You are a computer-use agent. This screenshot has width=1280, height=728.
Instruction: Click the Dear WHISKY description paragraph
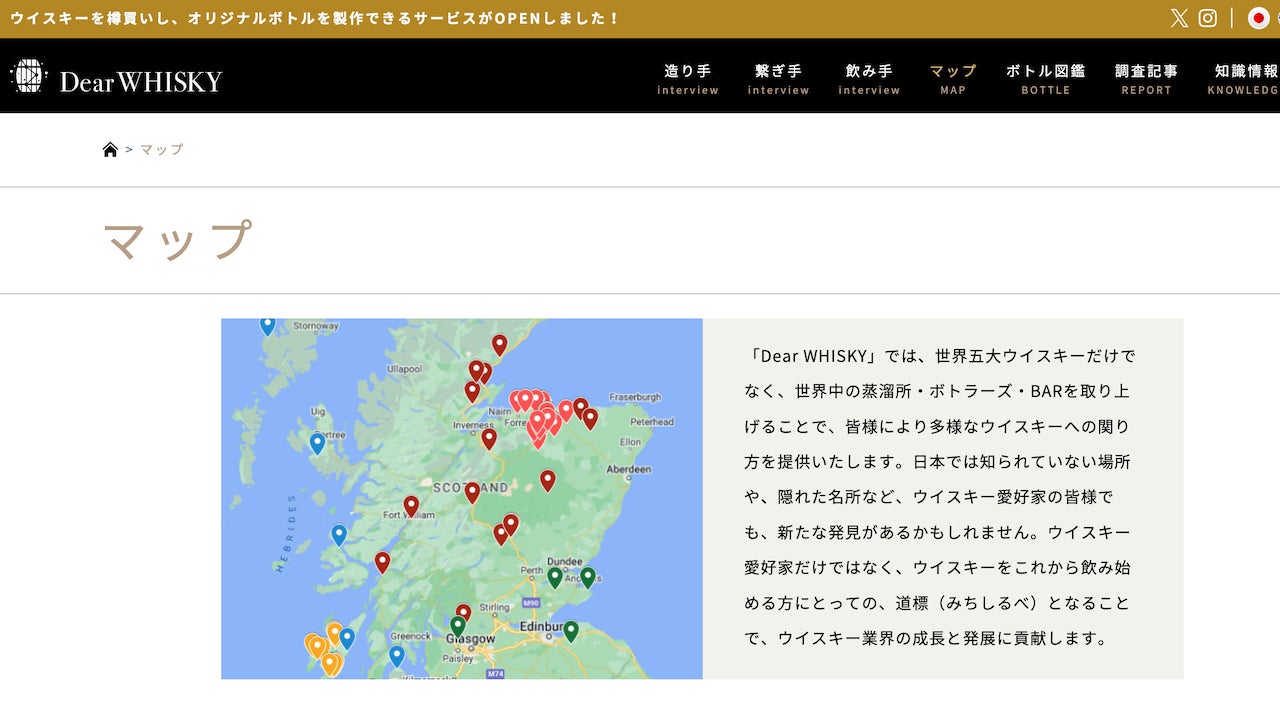[939, 497]
